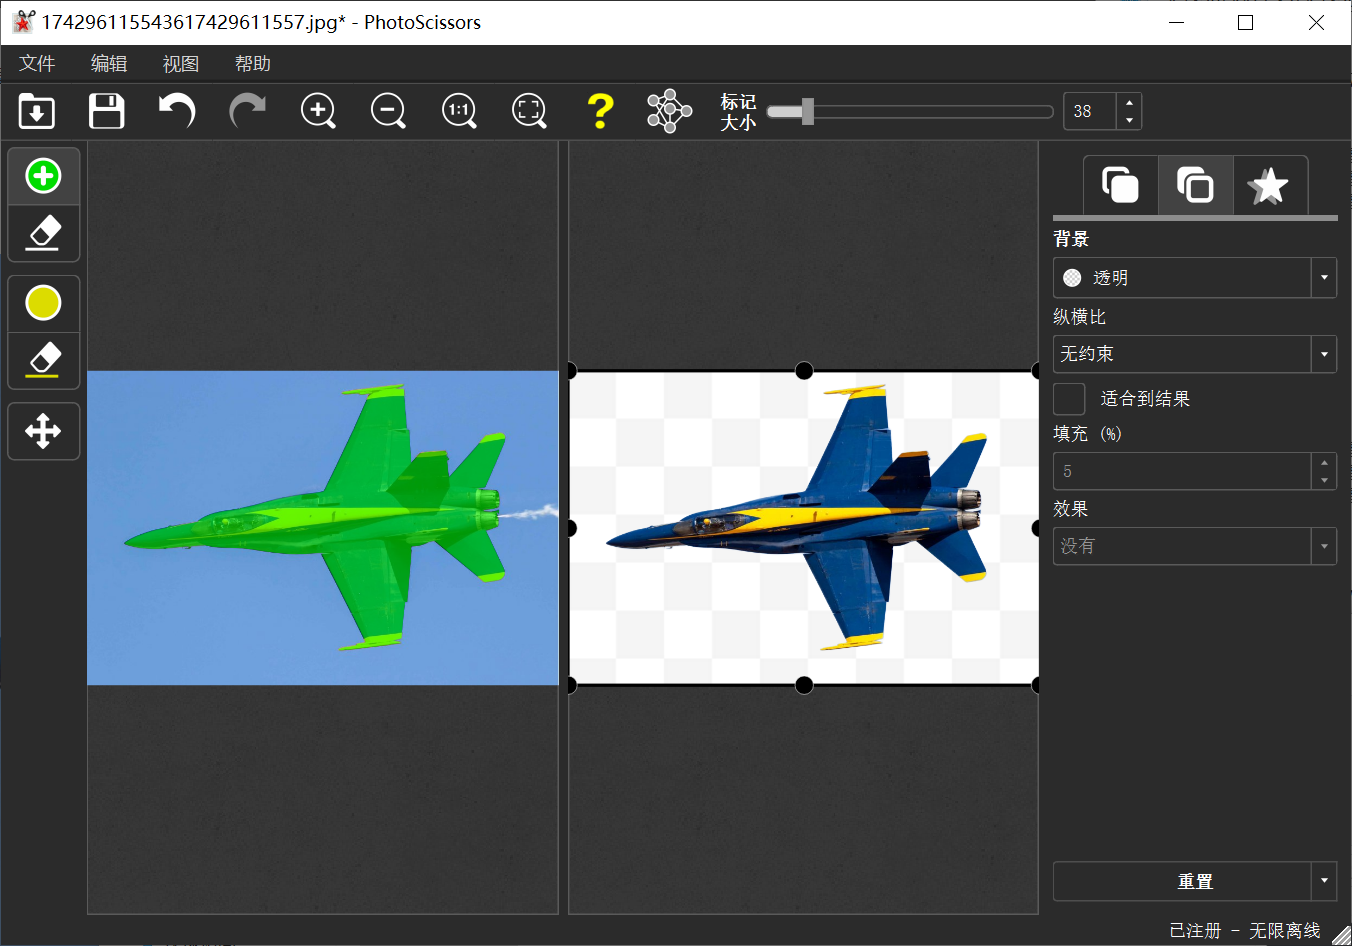Undo the last action
This screenshot has height=946, width=1352.
177,111
